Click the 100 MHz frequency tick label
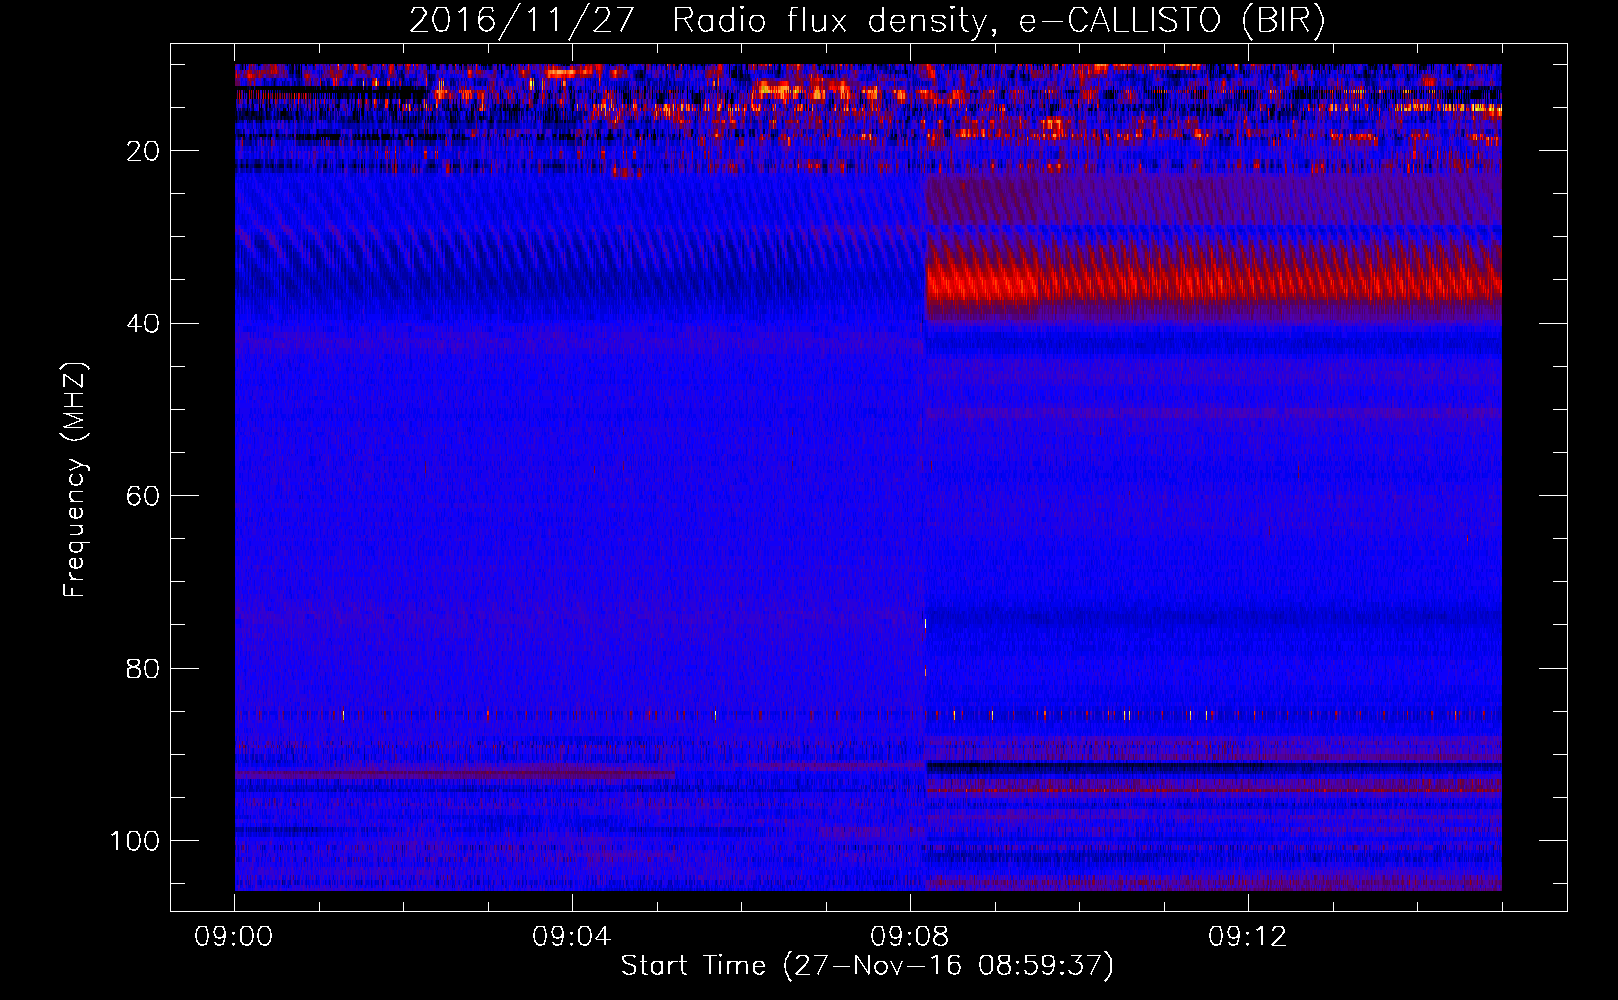Screen dimensions: 1618x1000 tap(135, 841)
